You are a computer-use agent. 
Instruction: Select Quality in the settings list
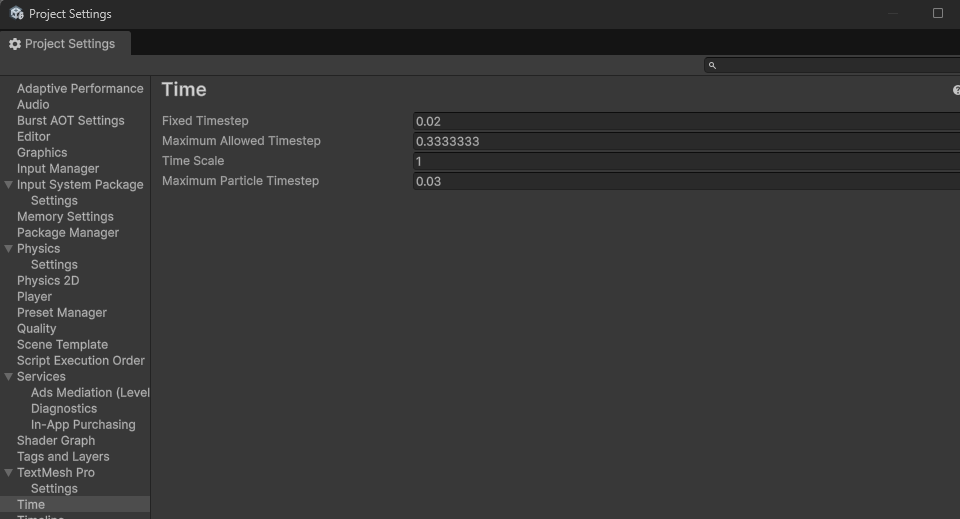37,329
